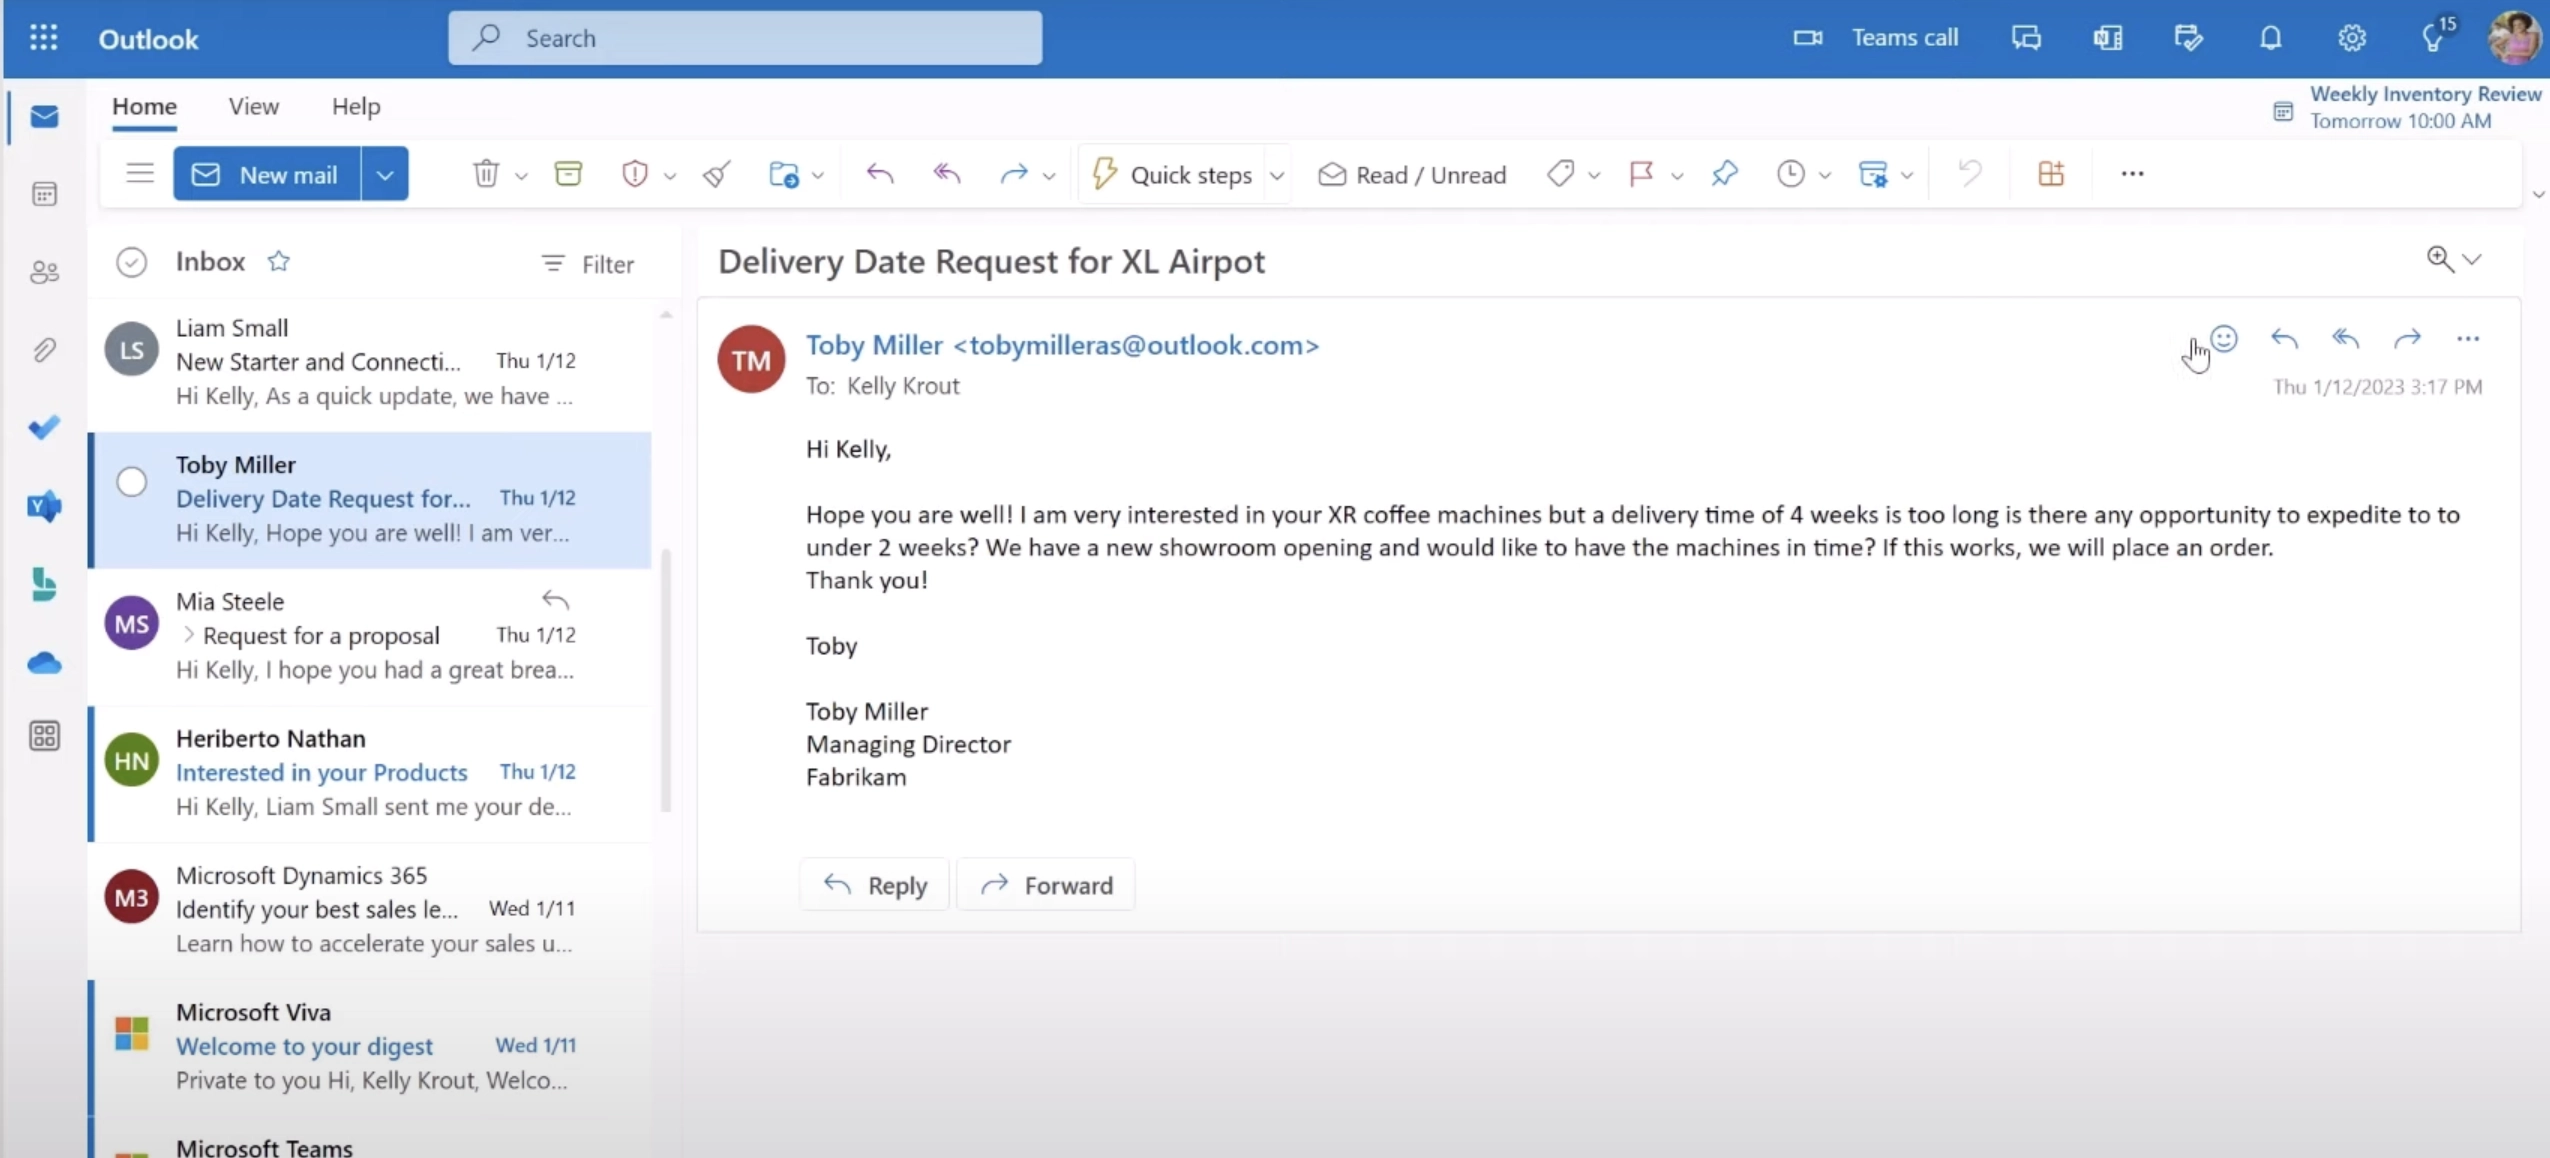Click Reply arrow in the toolbar
This screenshot has width=2550, height=1158.
click(x=879, y=174)
